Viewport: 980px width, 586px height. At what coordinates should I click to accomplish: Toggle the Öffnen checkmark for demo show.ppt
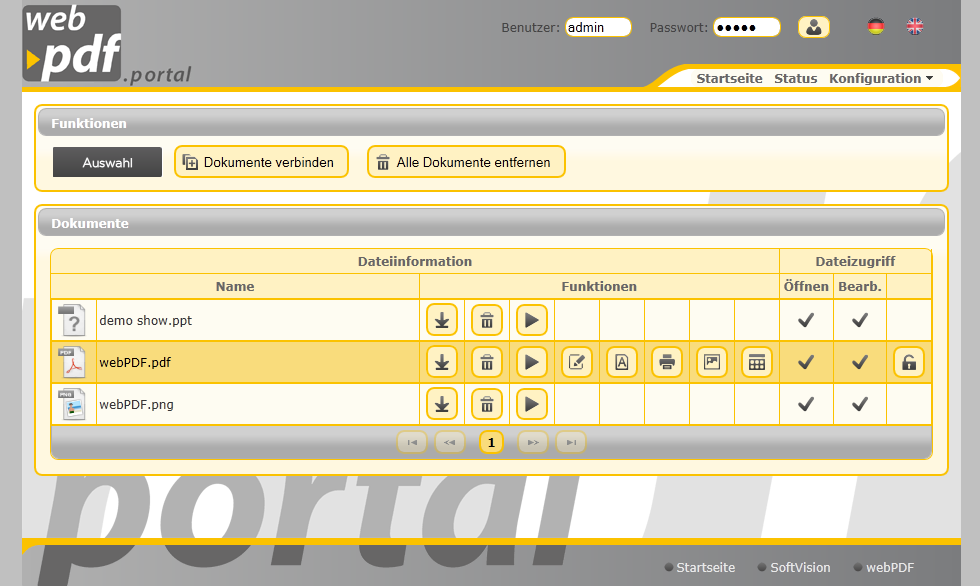pos(806,319)
